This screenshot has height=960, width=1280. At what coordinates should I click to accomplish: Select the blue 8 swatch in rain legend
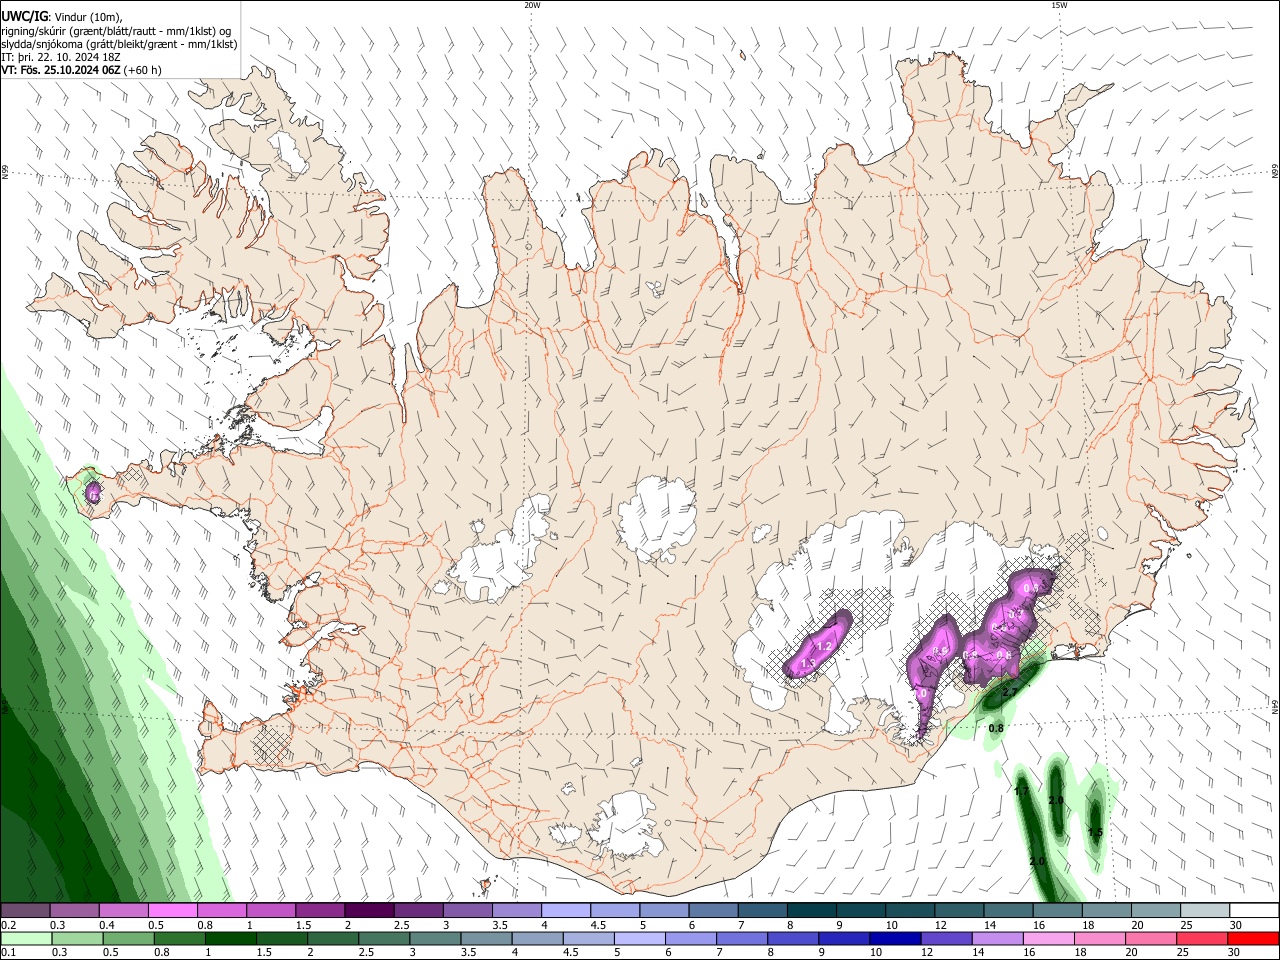[x=793, y=939]
